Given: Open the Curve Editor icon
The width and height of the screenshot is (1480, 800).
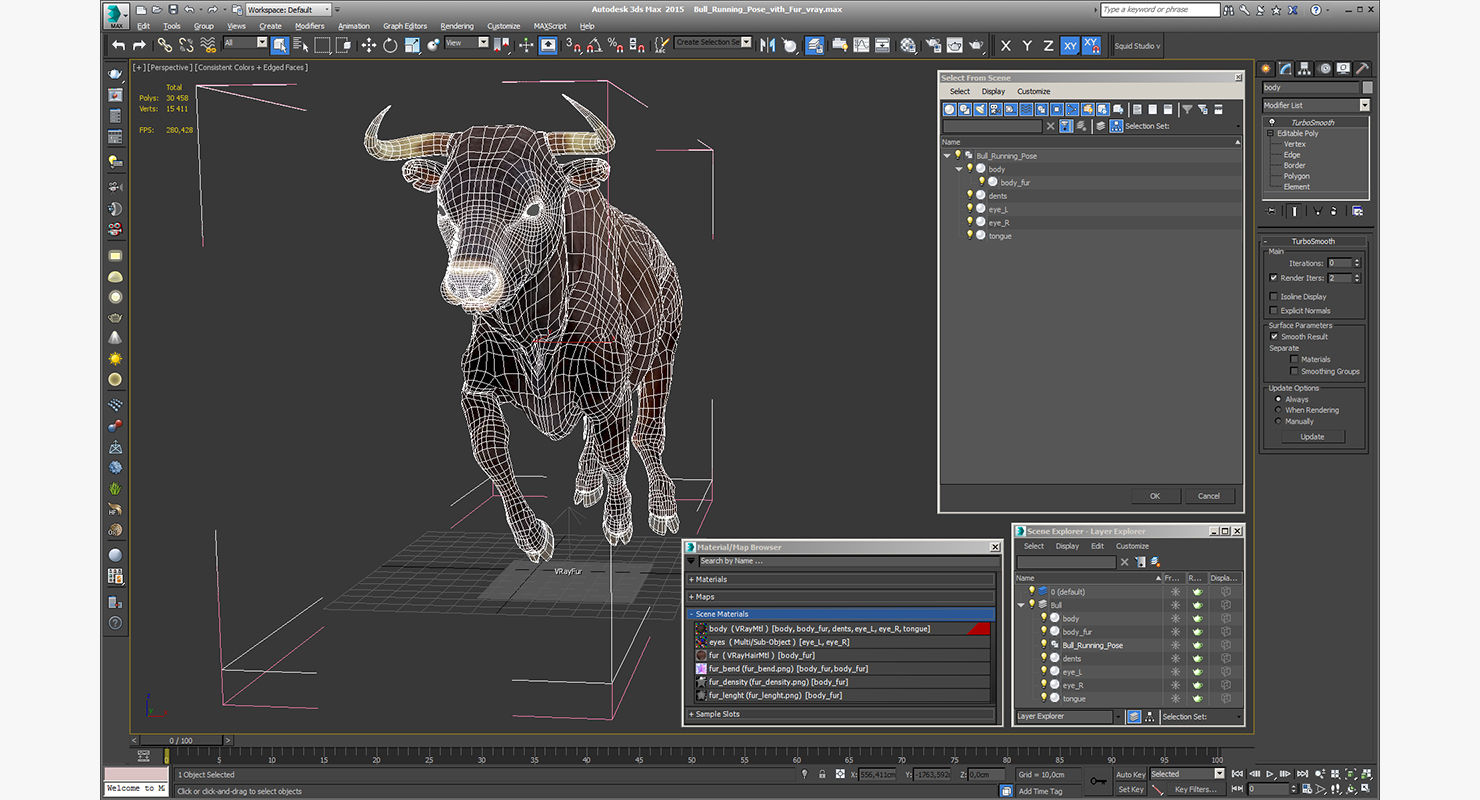Looking at the screenshot, I should (x=861, y=45).
